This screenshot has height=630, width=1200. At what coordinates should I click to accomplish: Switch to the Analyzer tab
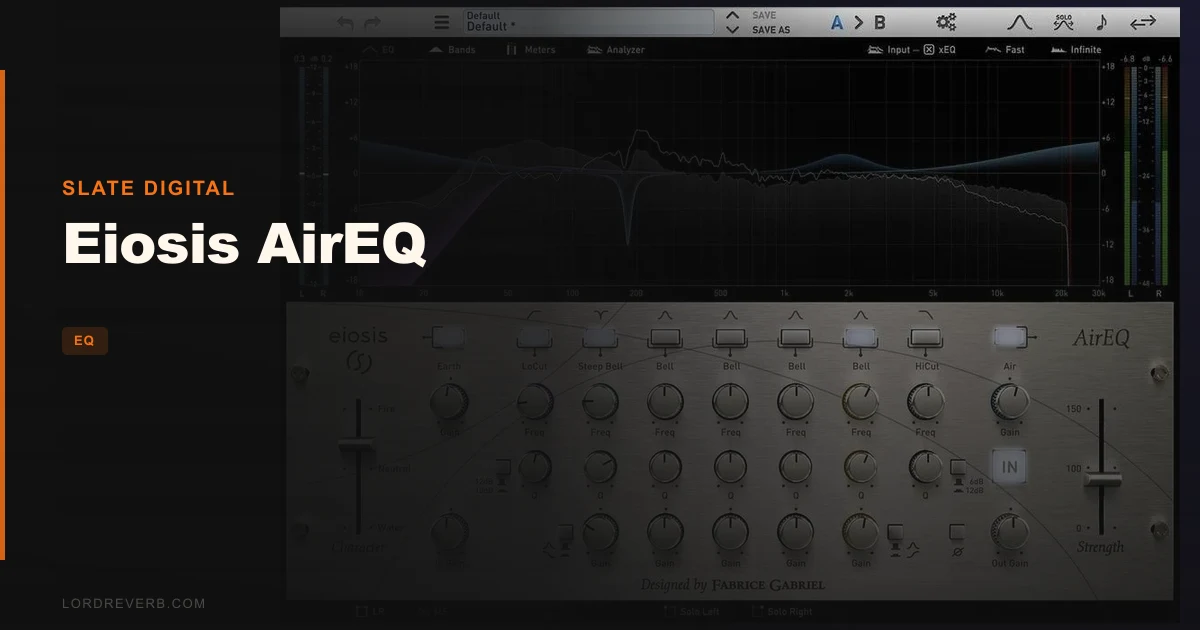click(x=616, y=49)
